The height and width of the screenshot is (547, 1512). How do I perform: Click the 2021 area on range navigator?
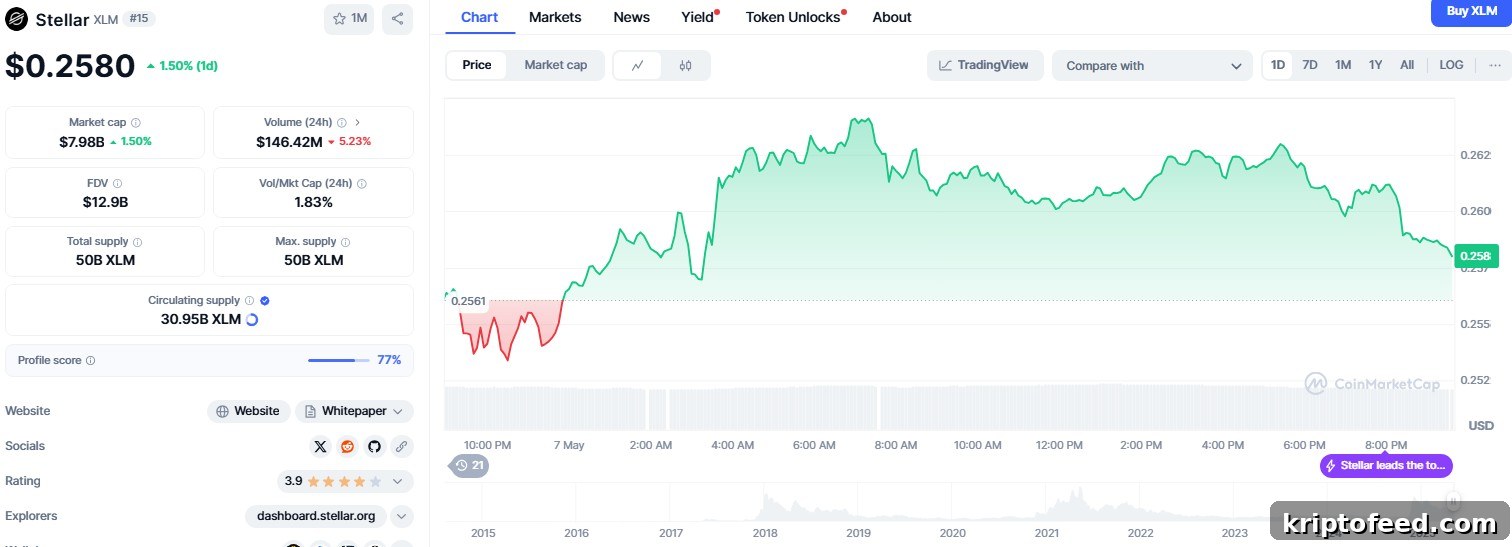pos(1047,533)
